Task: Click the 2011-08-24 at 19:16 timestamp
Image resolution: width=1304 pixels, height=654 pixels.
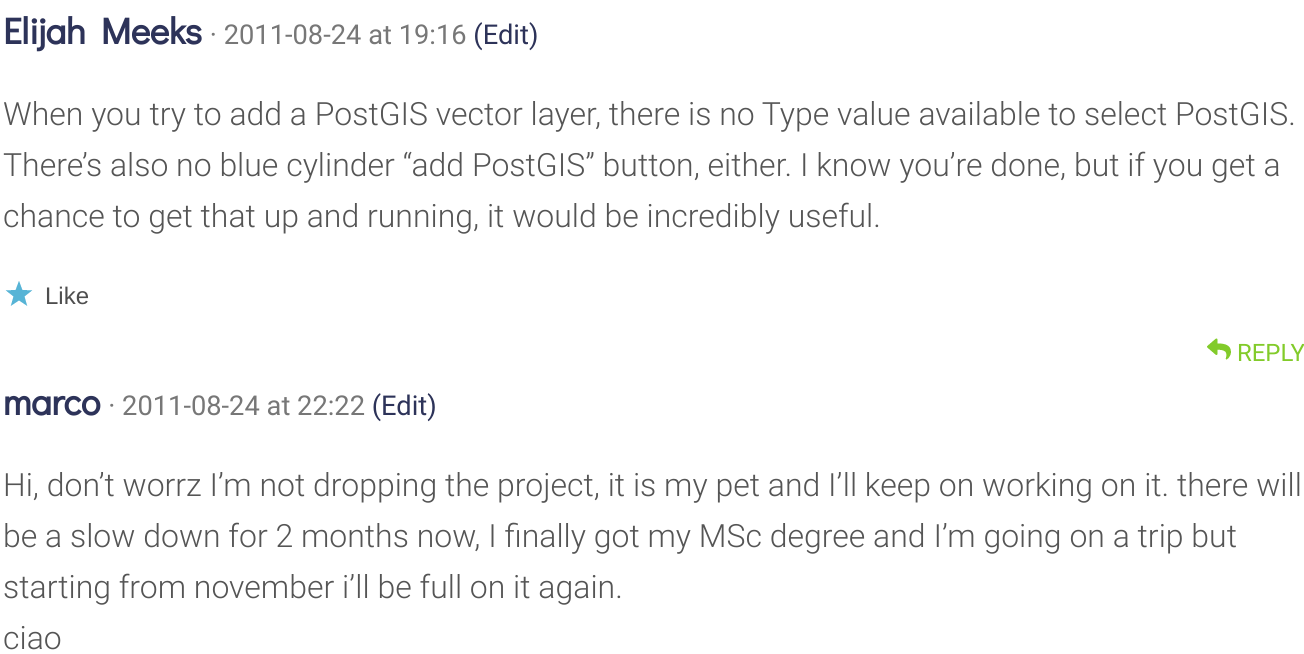Action: click(345, 36)
